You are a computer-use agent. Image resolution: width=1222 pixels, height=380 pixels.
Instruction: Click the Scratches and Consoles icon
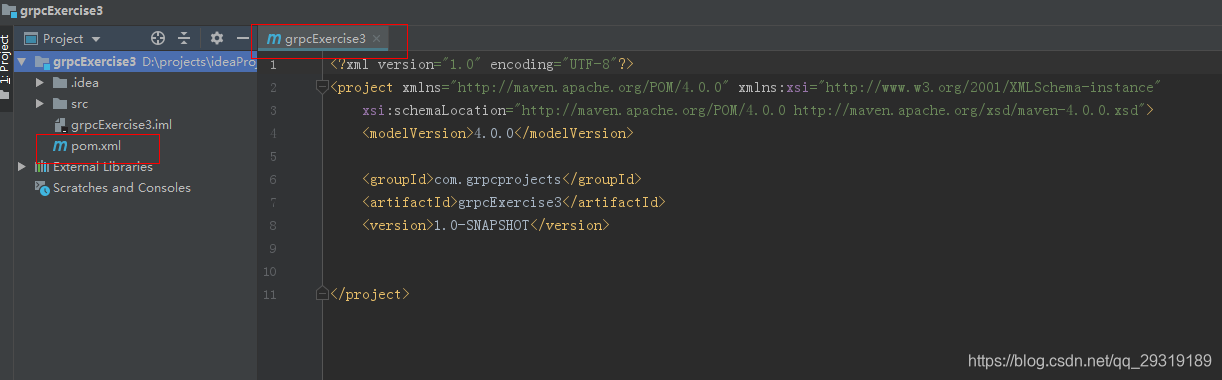(x=42, y=188)
